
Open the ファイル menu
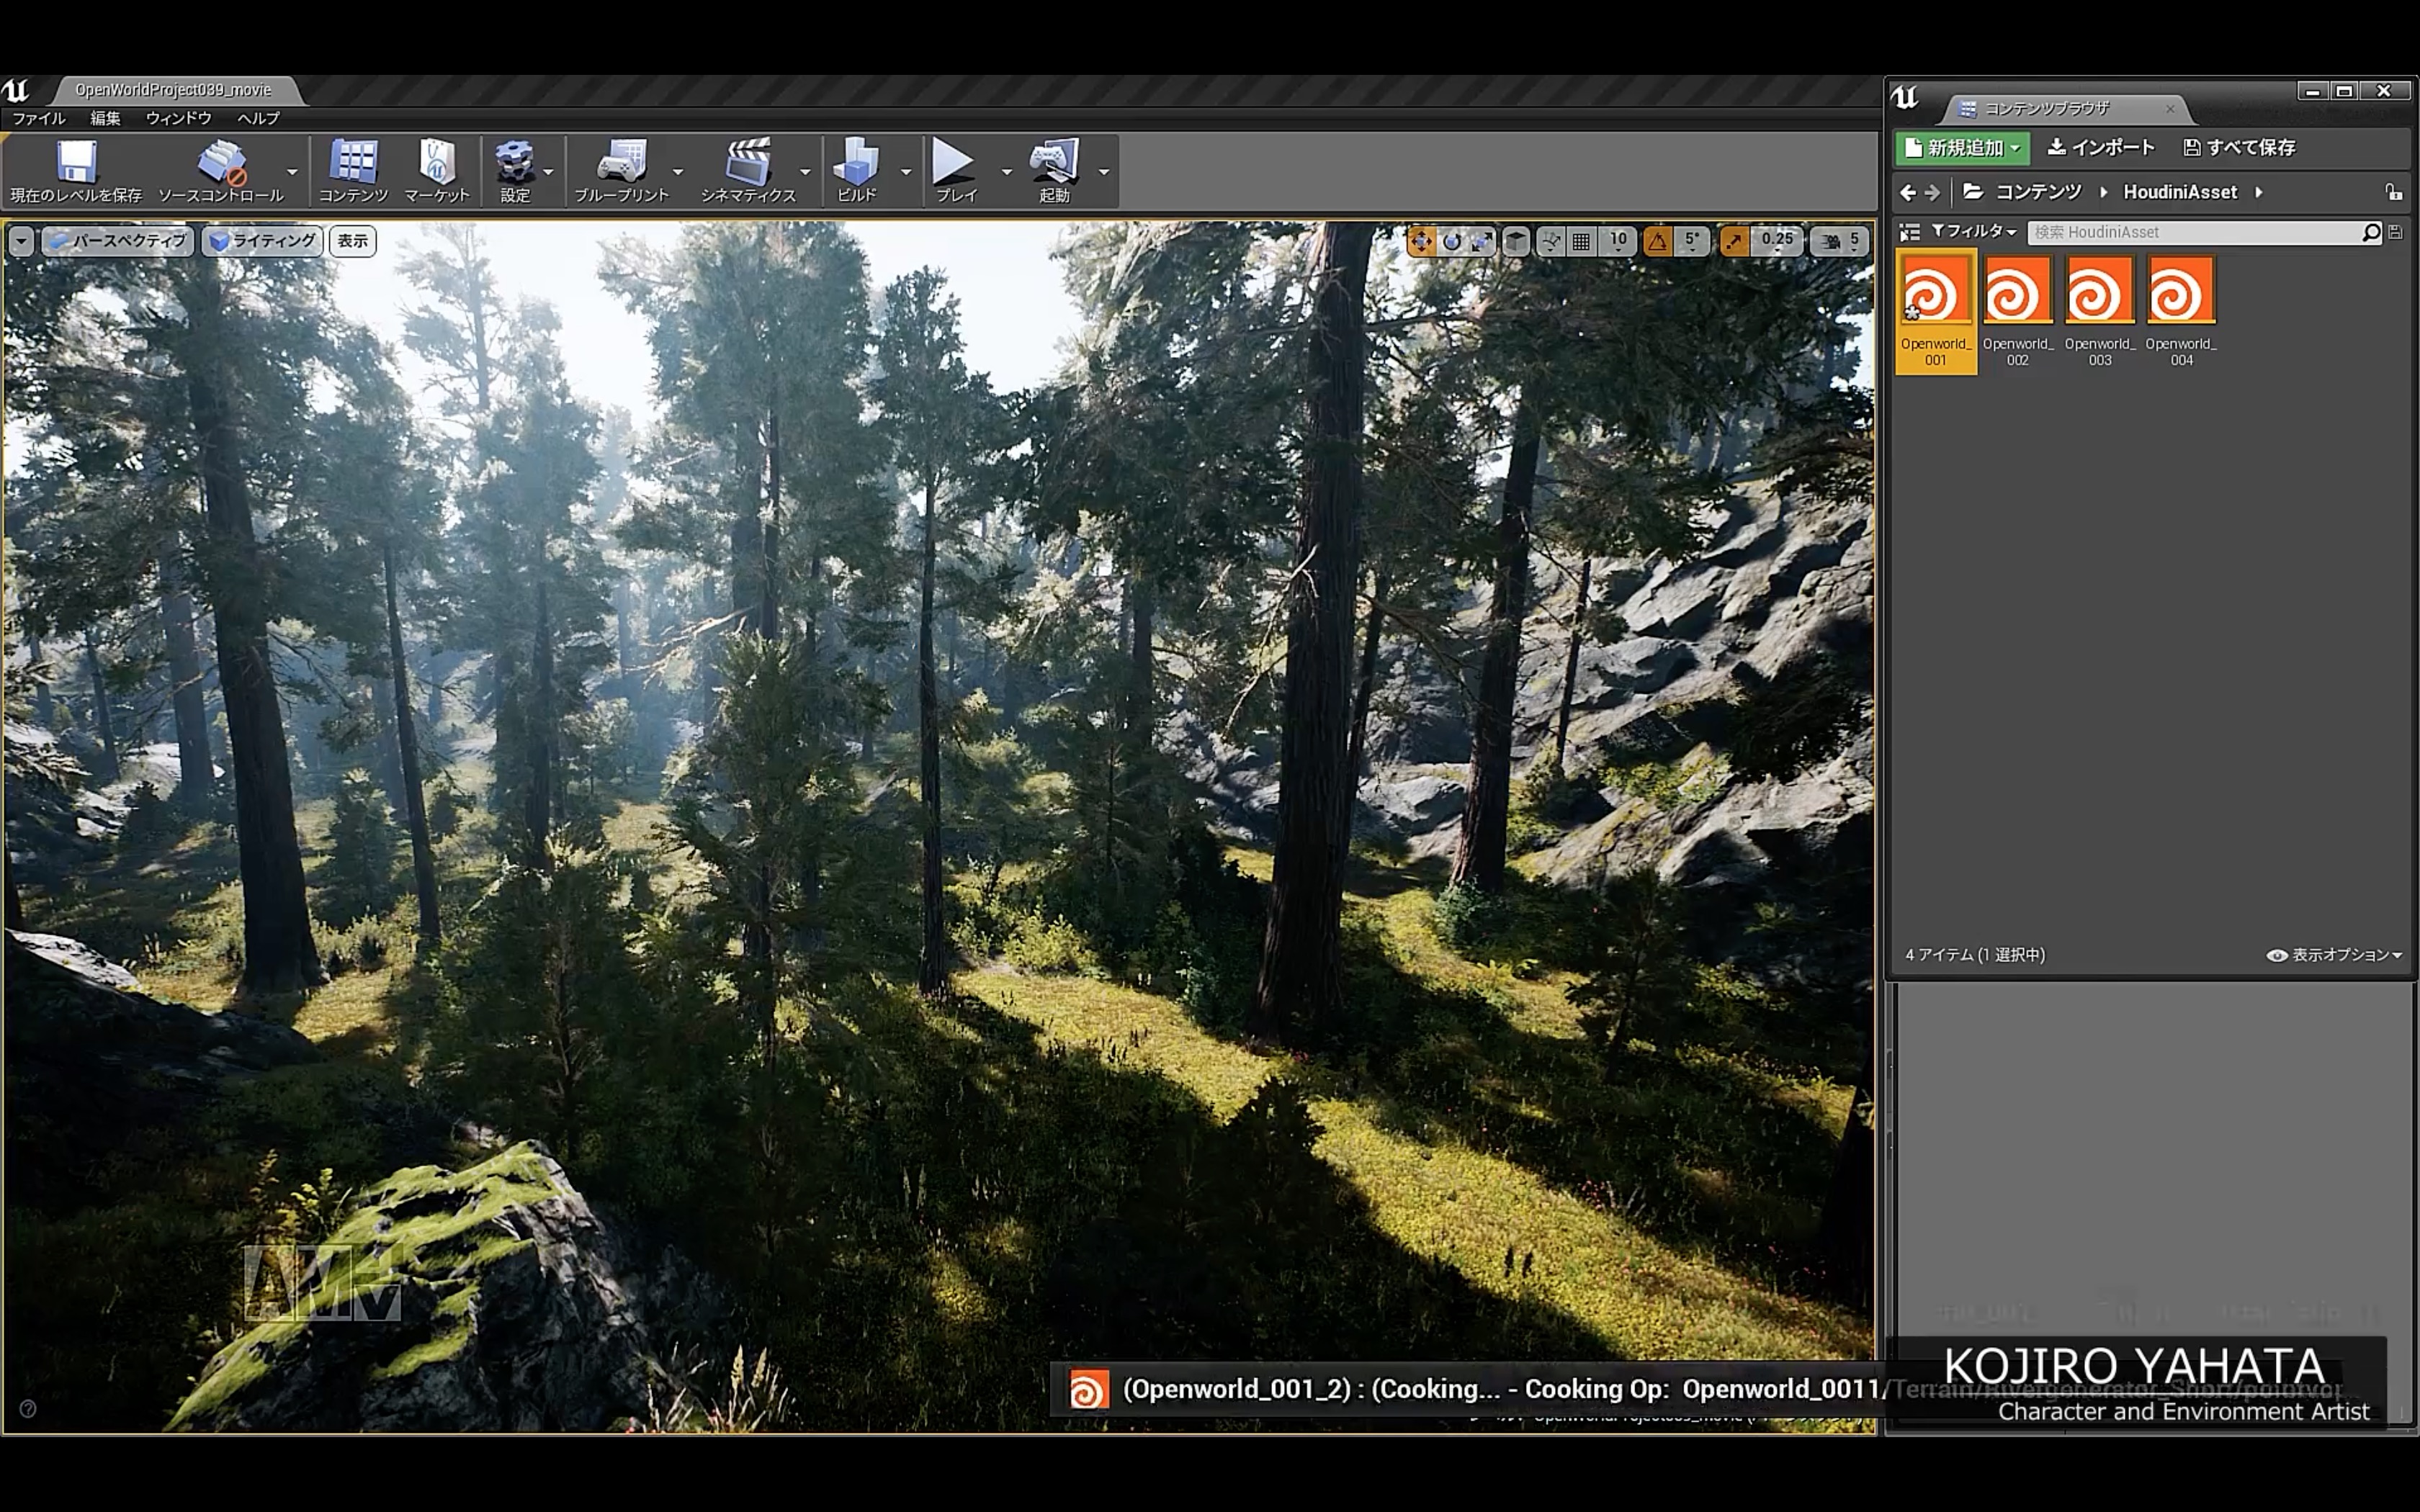(38, 118)
